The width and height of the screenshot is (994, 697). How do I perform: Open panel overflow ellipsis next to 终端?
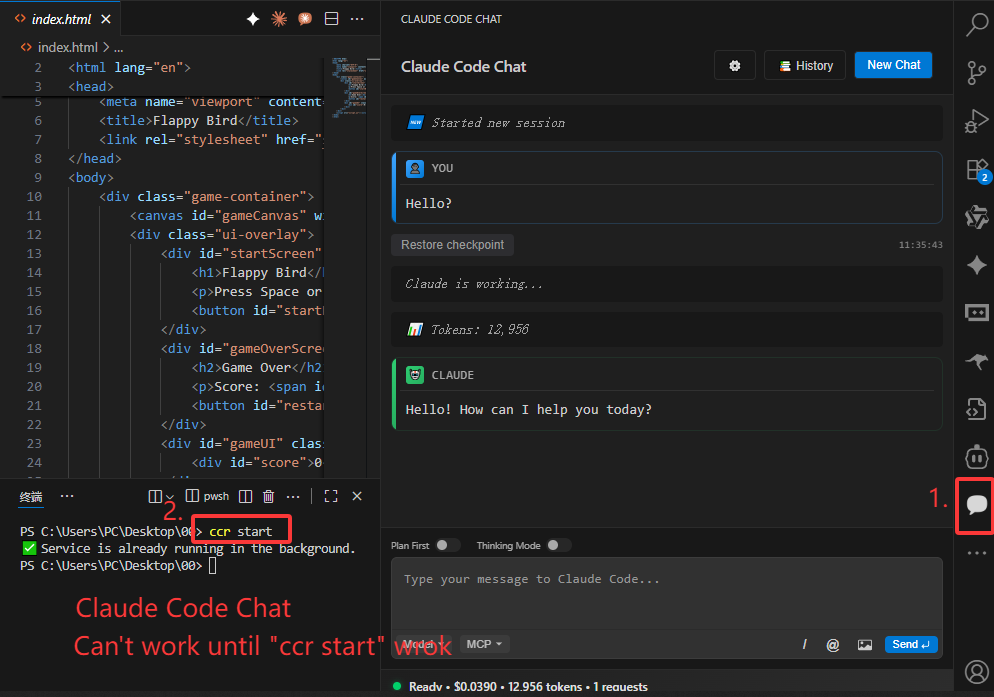point(67,496)
